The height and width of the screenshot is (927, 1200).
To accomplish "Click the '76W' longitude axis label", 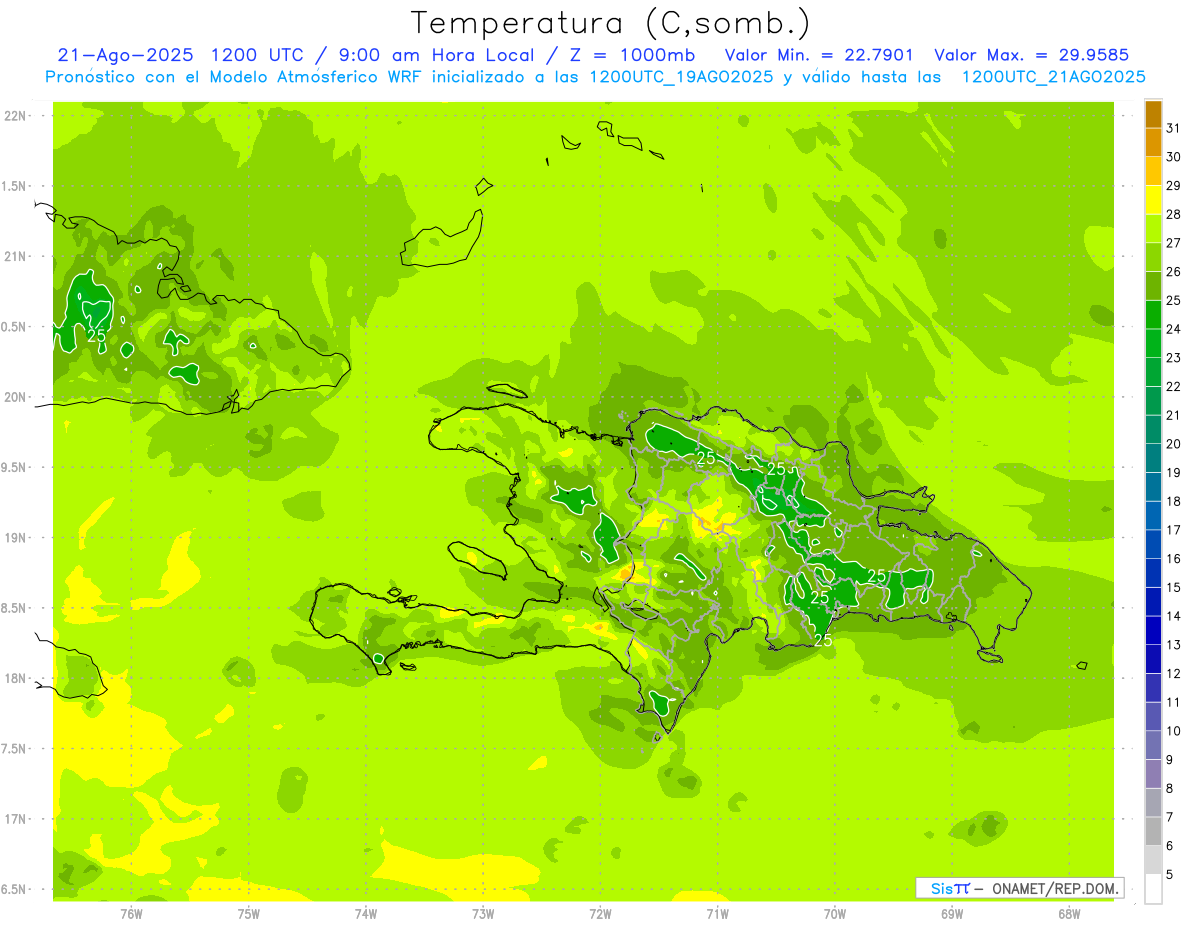I will [x=131, y=914].
